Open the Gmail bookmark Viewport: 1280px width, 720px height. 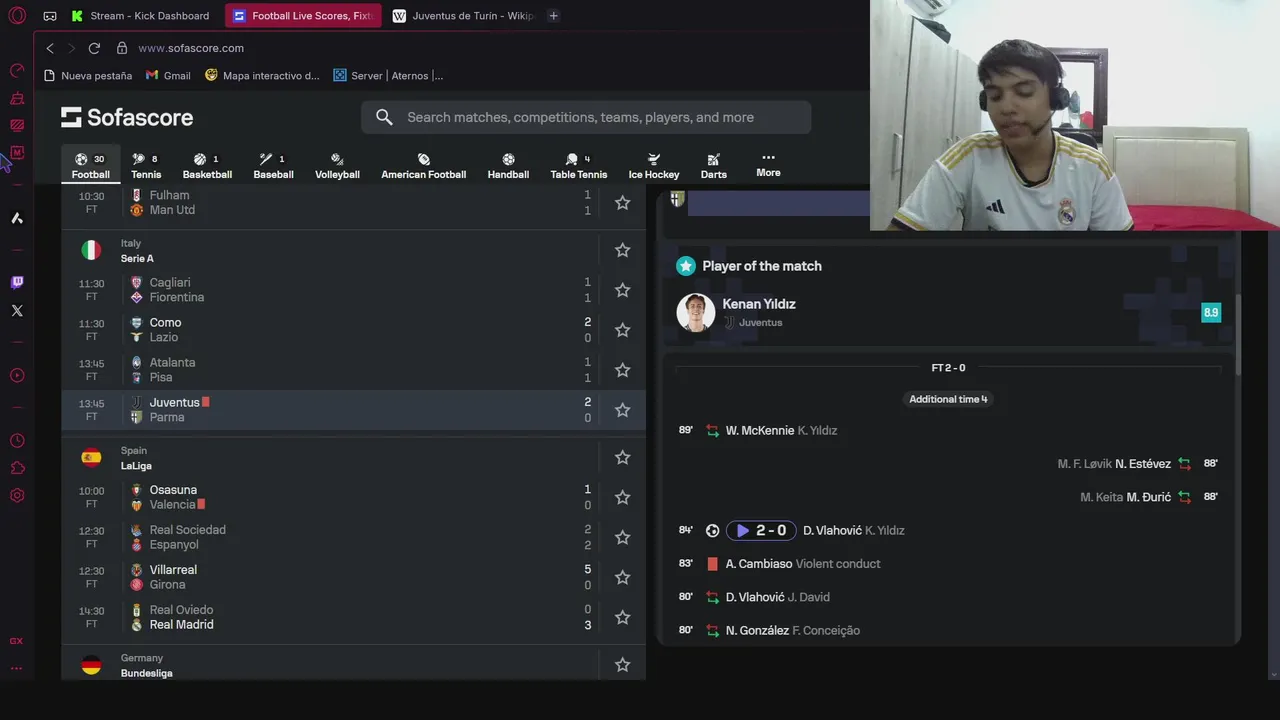[x=168, y=76]
